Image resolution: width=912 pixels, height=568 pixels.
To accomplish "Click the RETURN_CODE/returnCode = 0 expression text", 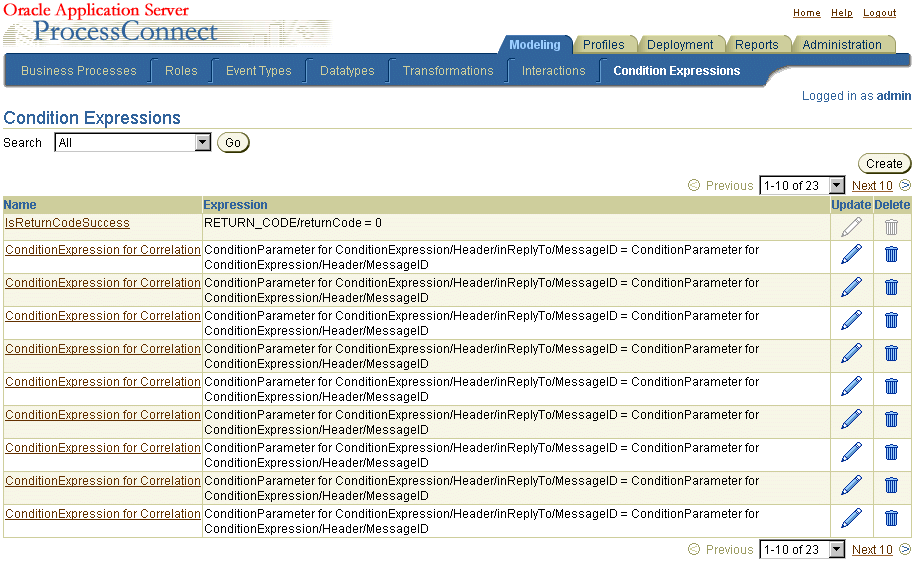I will (293, 223).
